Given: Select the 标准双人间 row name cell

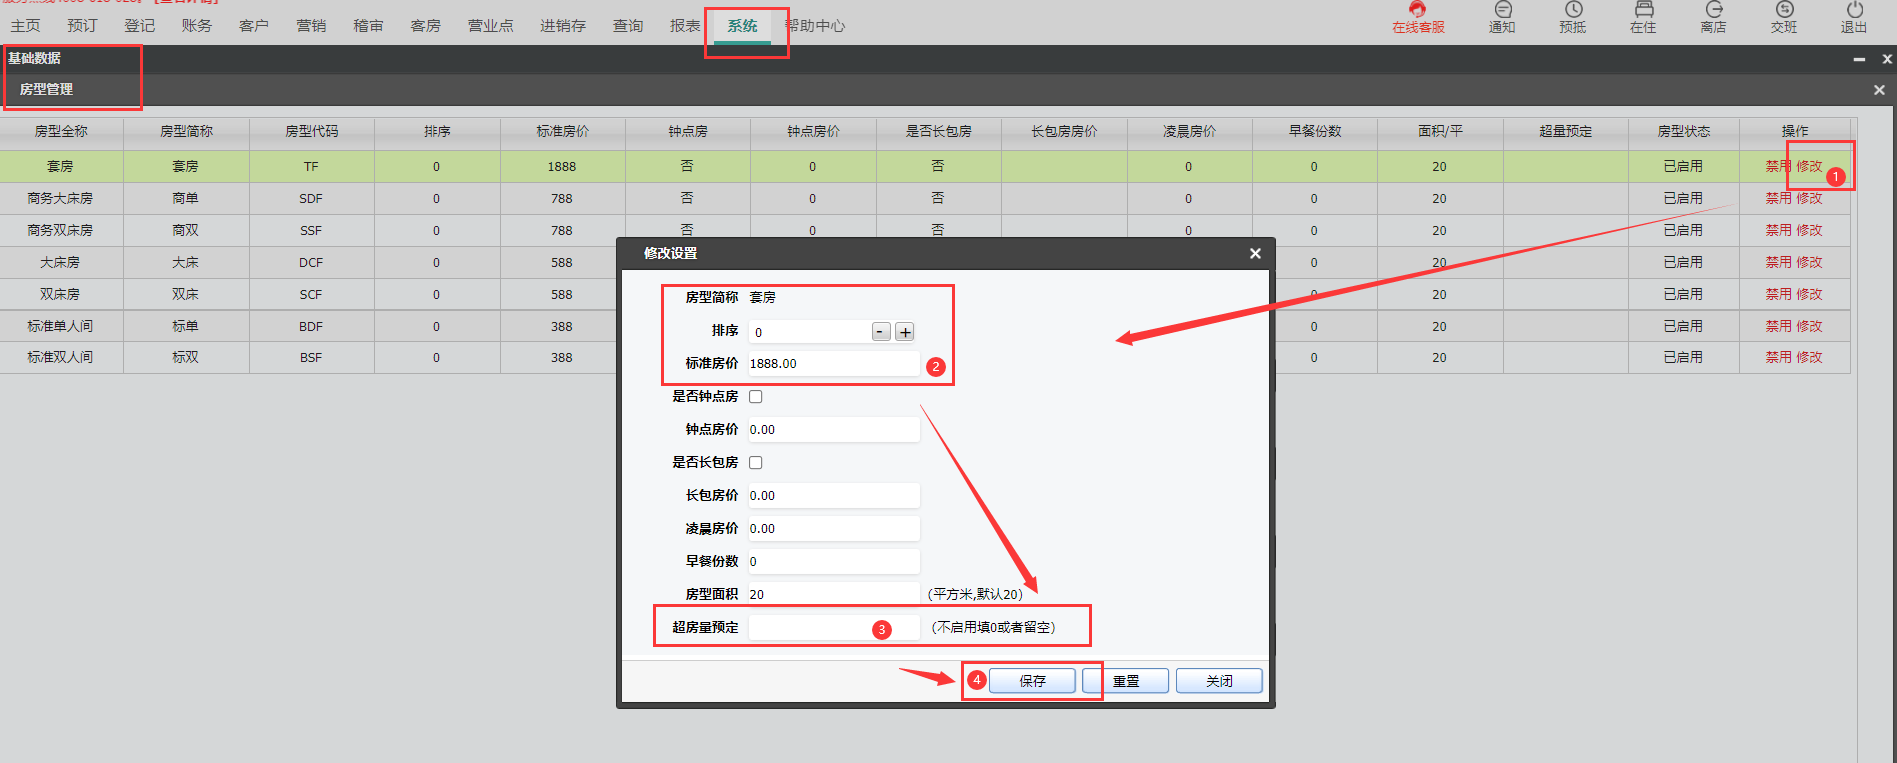Looking at the screenshot, I should coord(60,357).
